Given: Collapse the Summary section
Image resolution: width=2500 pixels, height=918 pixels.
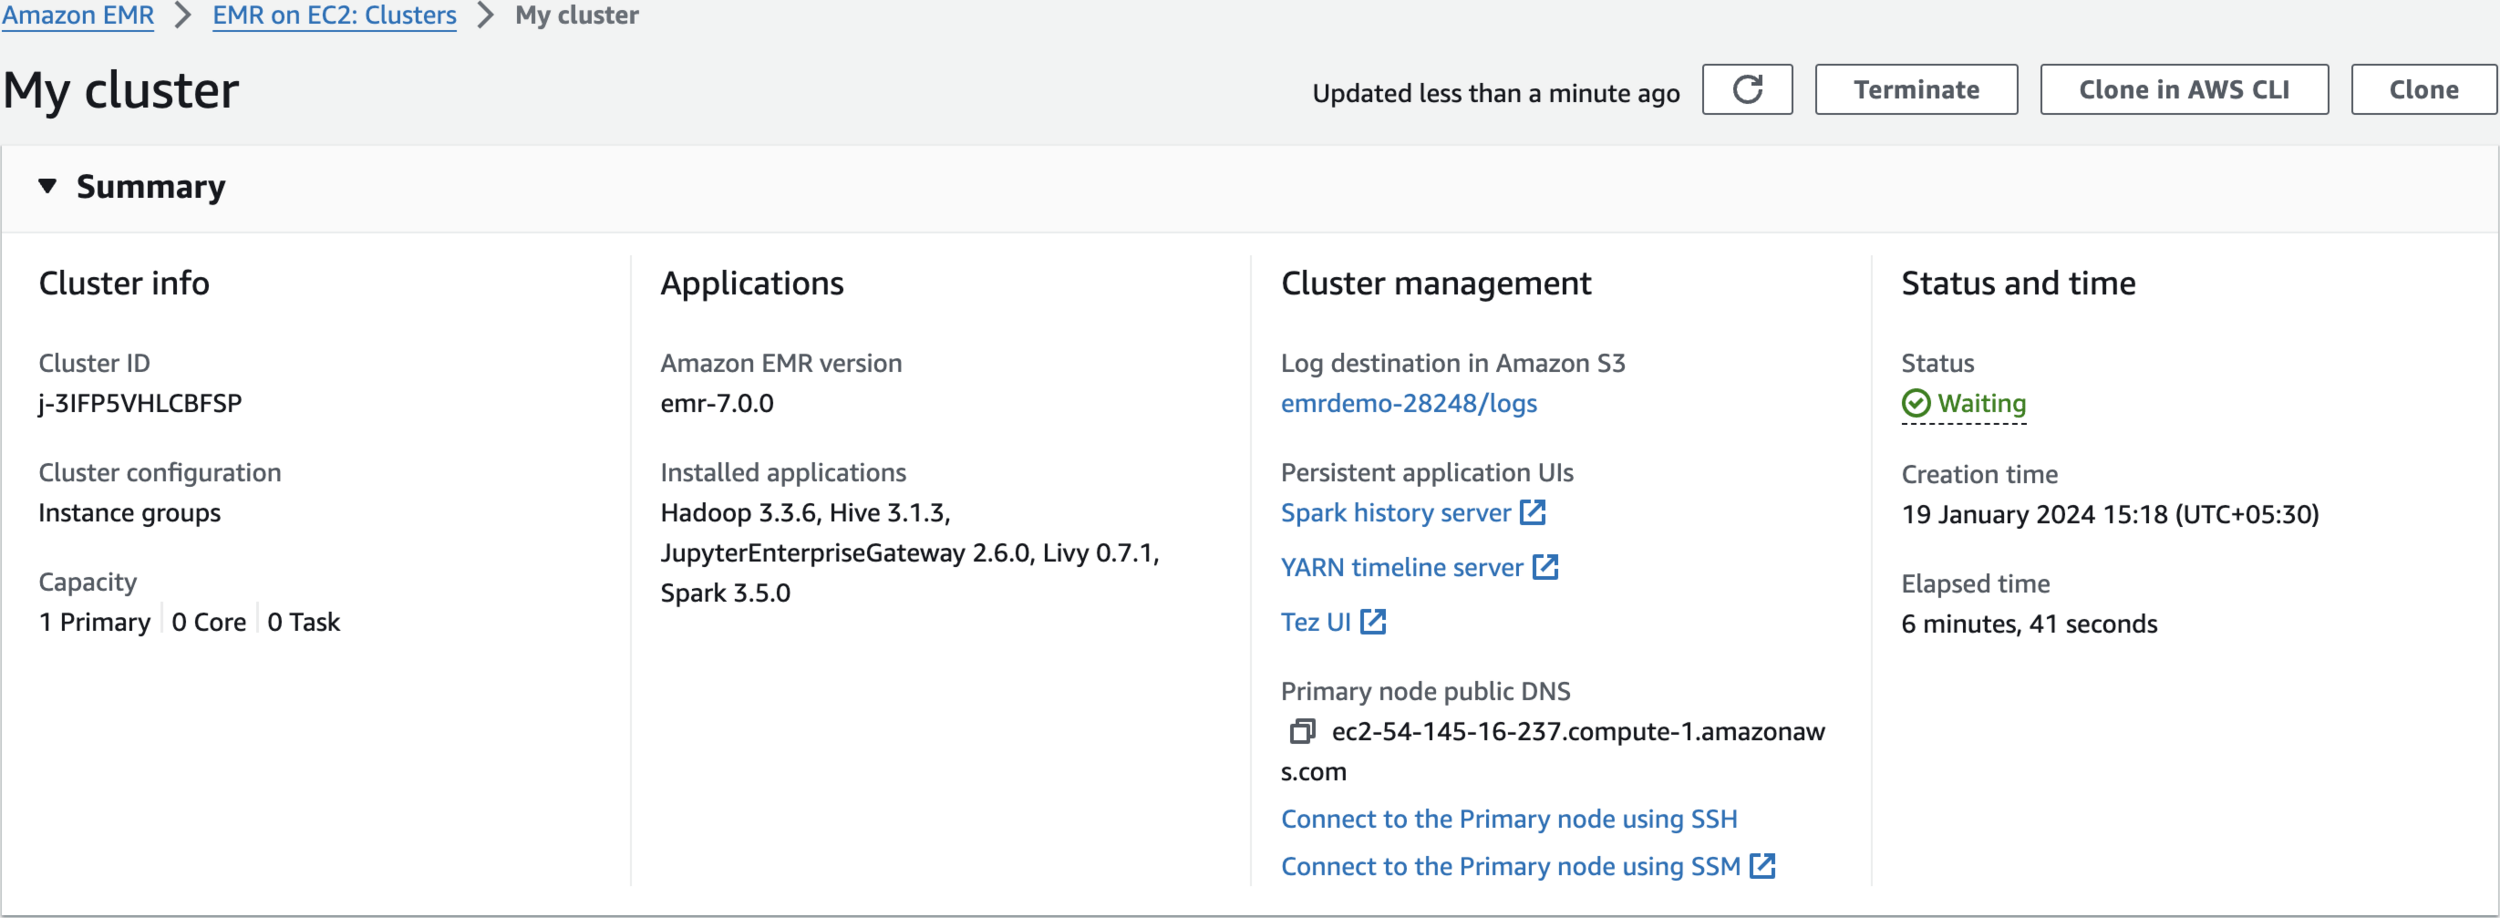Looking at the screenshot, I should 47,186.
